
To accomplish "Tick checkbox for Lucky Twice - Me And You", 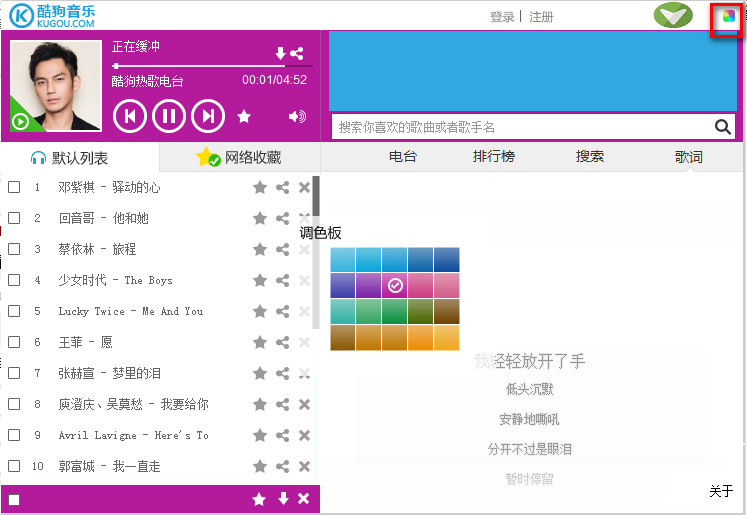I will tap(14, 311).
